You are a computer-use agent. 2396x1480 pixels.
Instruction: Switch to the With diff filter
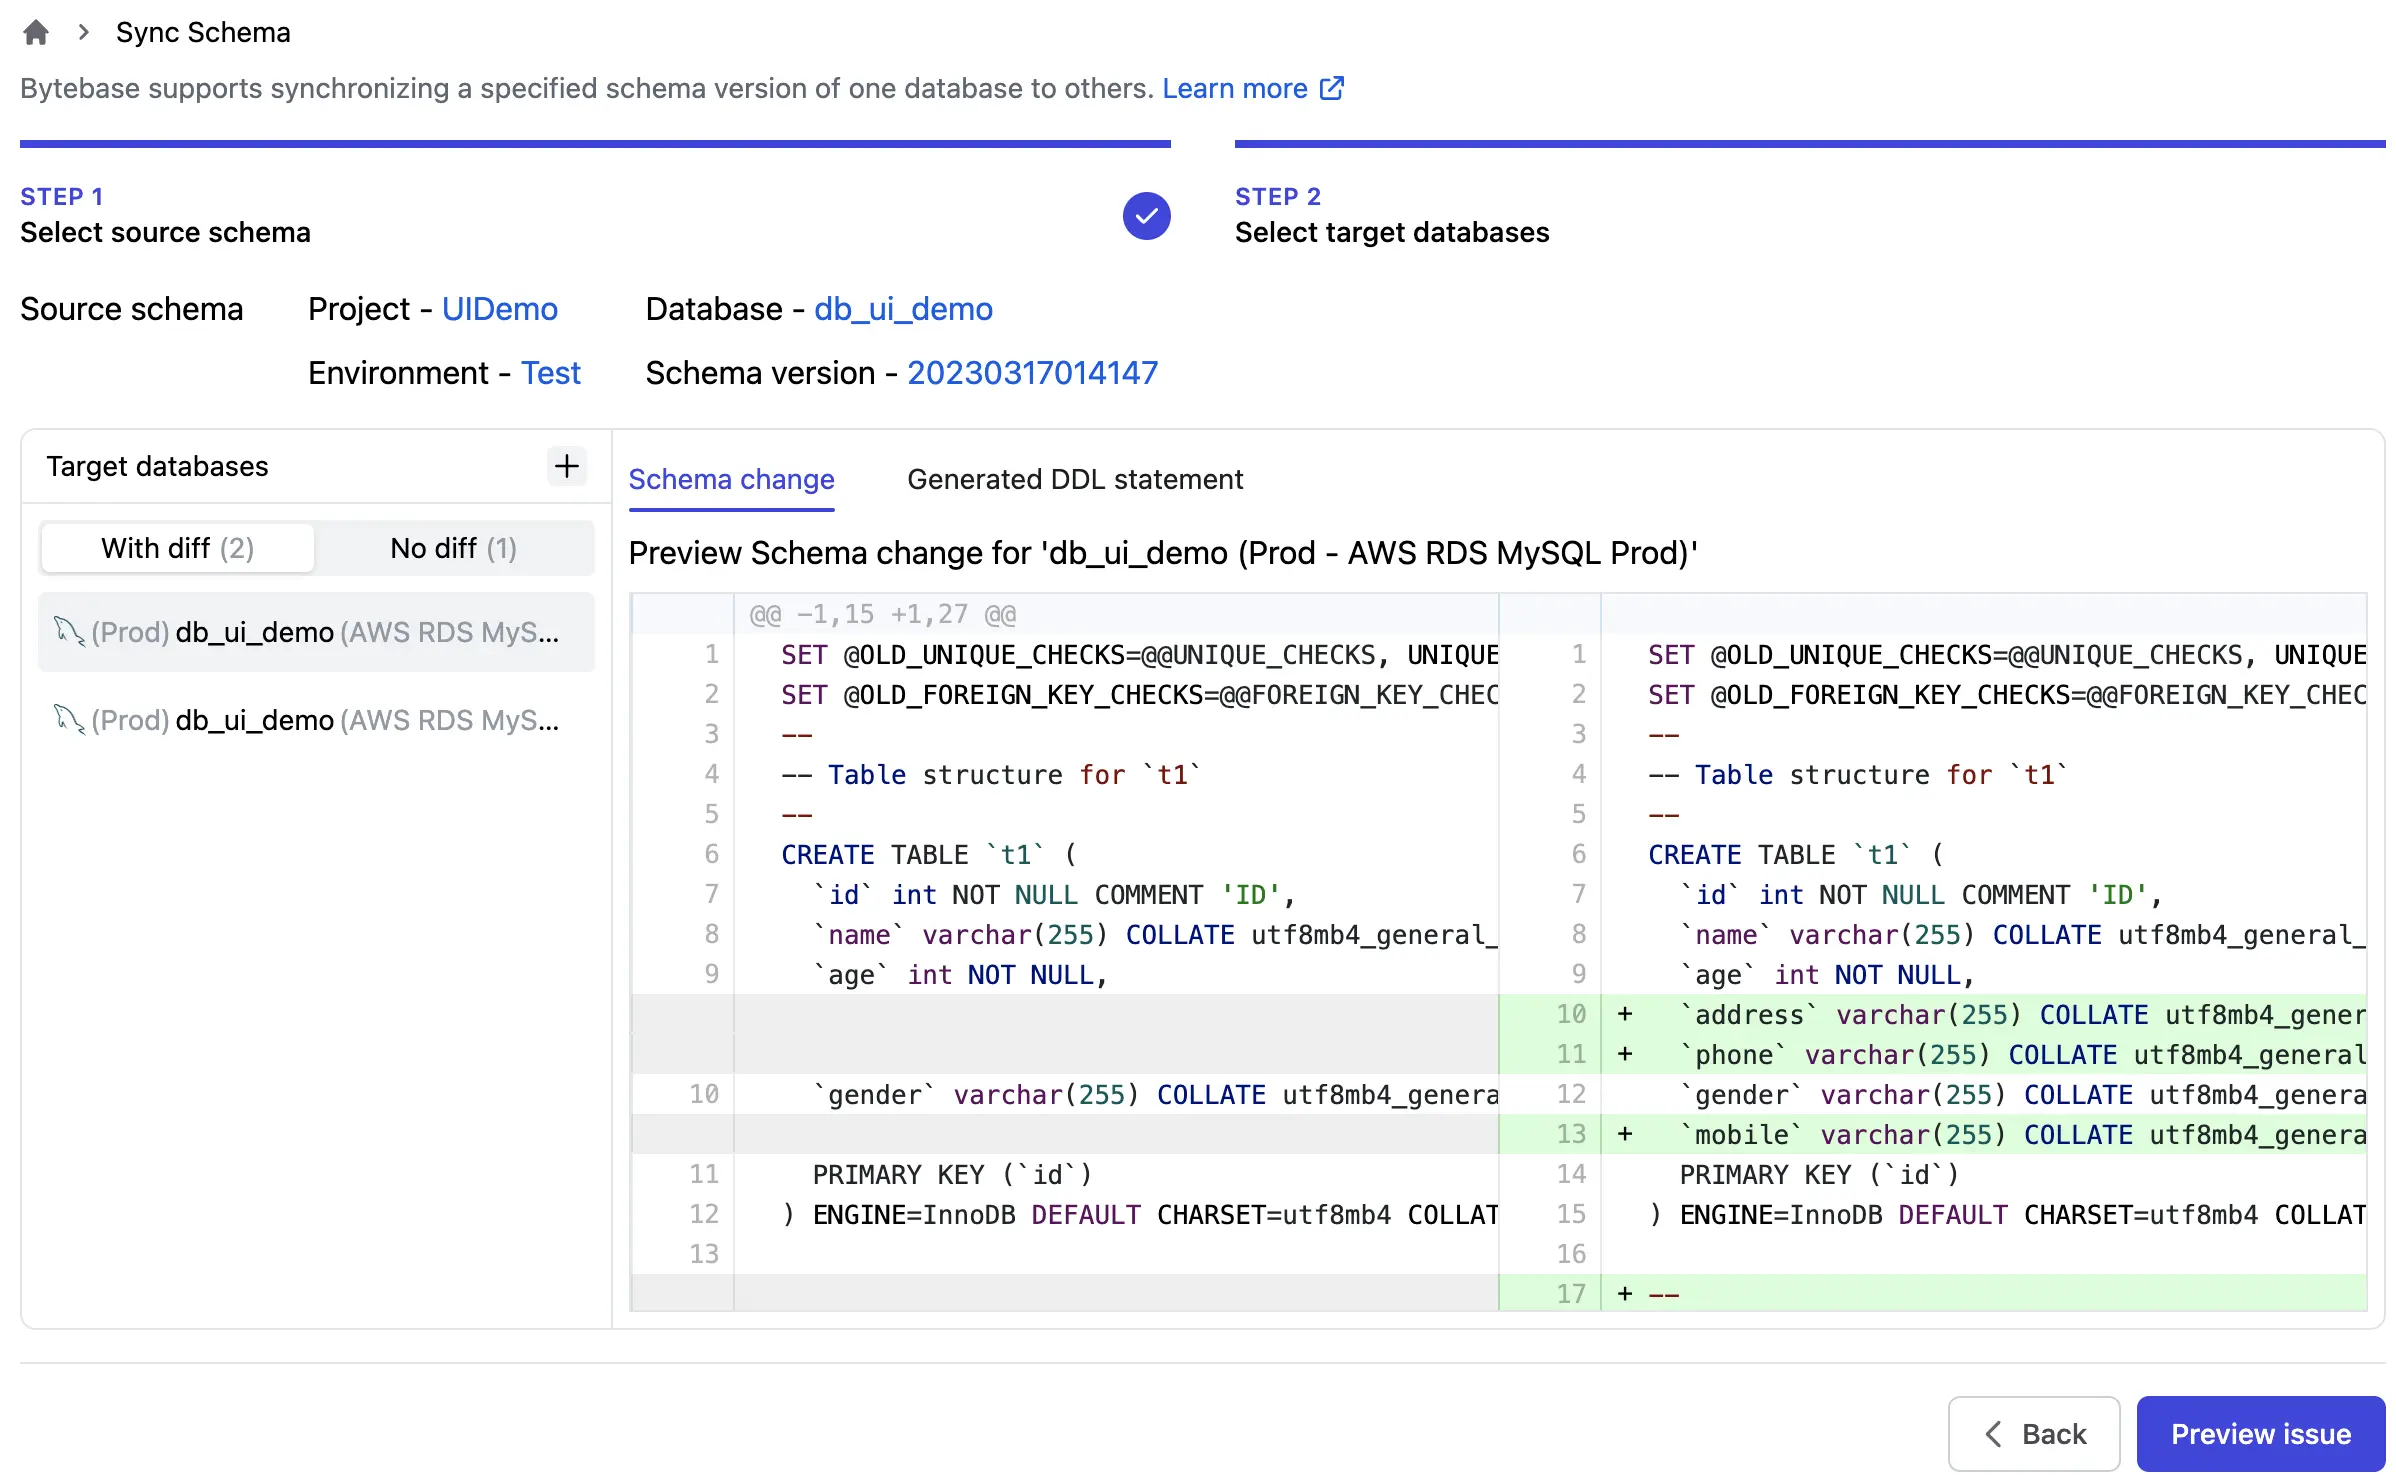(176, 548)
